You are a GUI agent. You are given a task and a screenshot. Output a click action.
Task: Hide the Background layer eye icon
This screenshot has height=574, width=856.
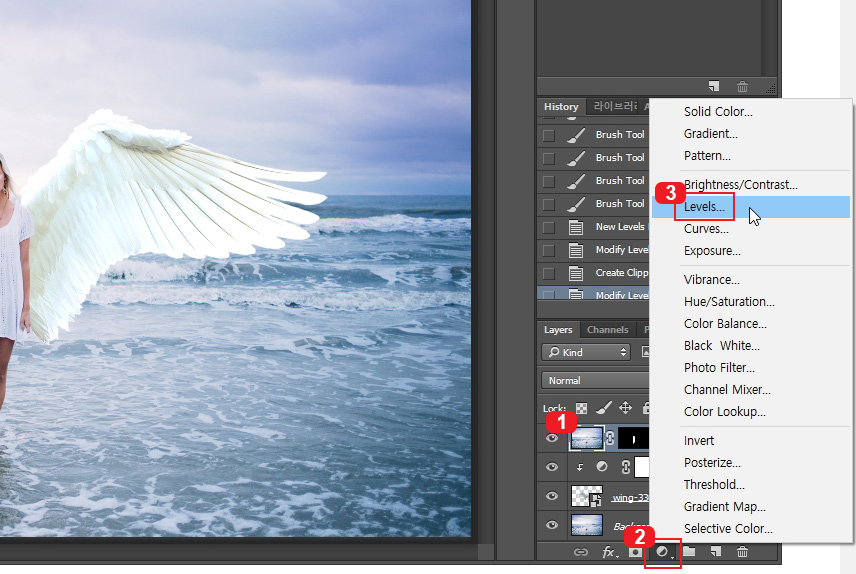tap(552, 525)
